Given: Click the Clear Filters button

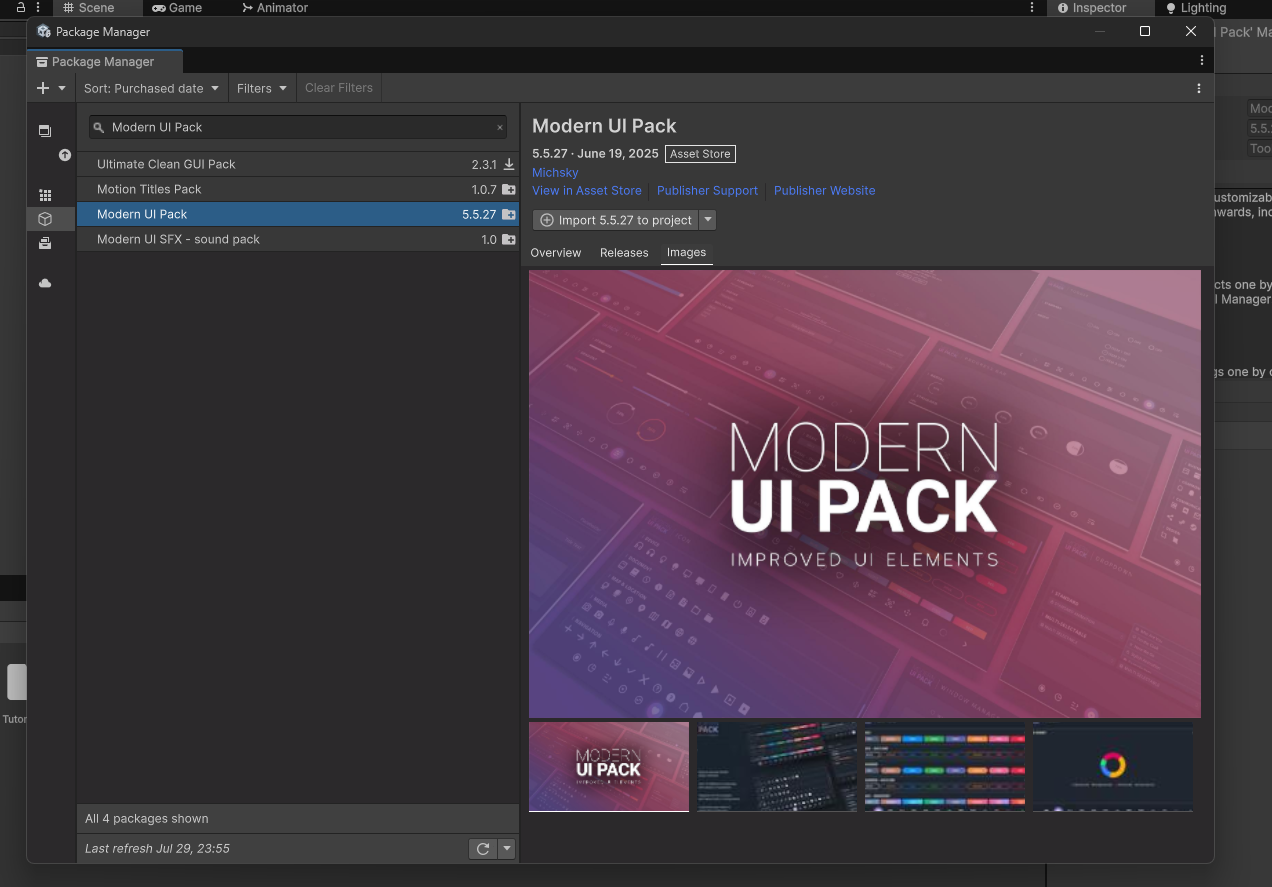Looking at the screenshot, I should pos(339,88).
